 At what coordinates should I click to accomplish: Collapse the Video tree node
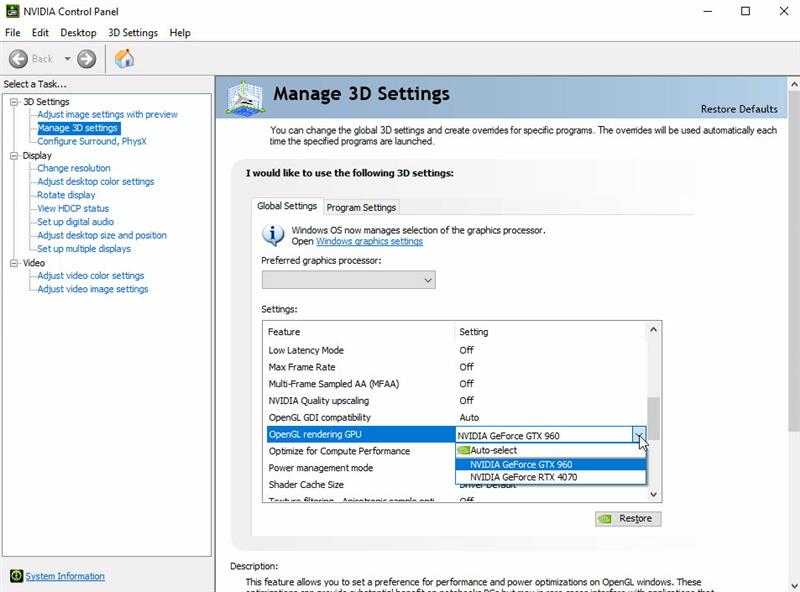pyautogui.click(x=14, y=263)
